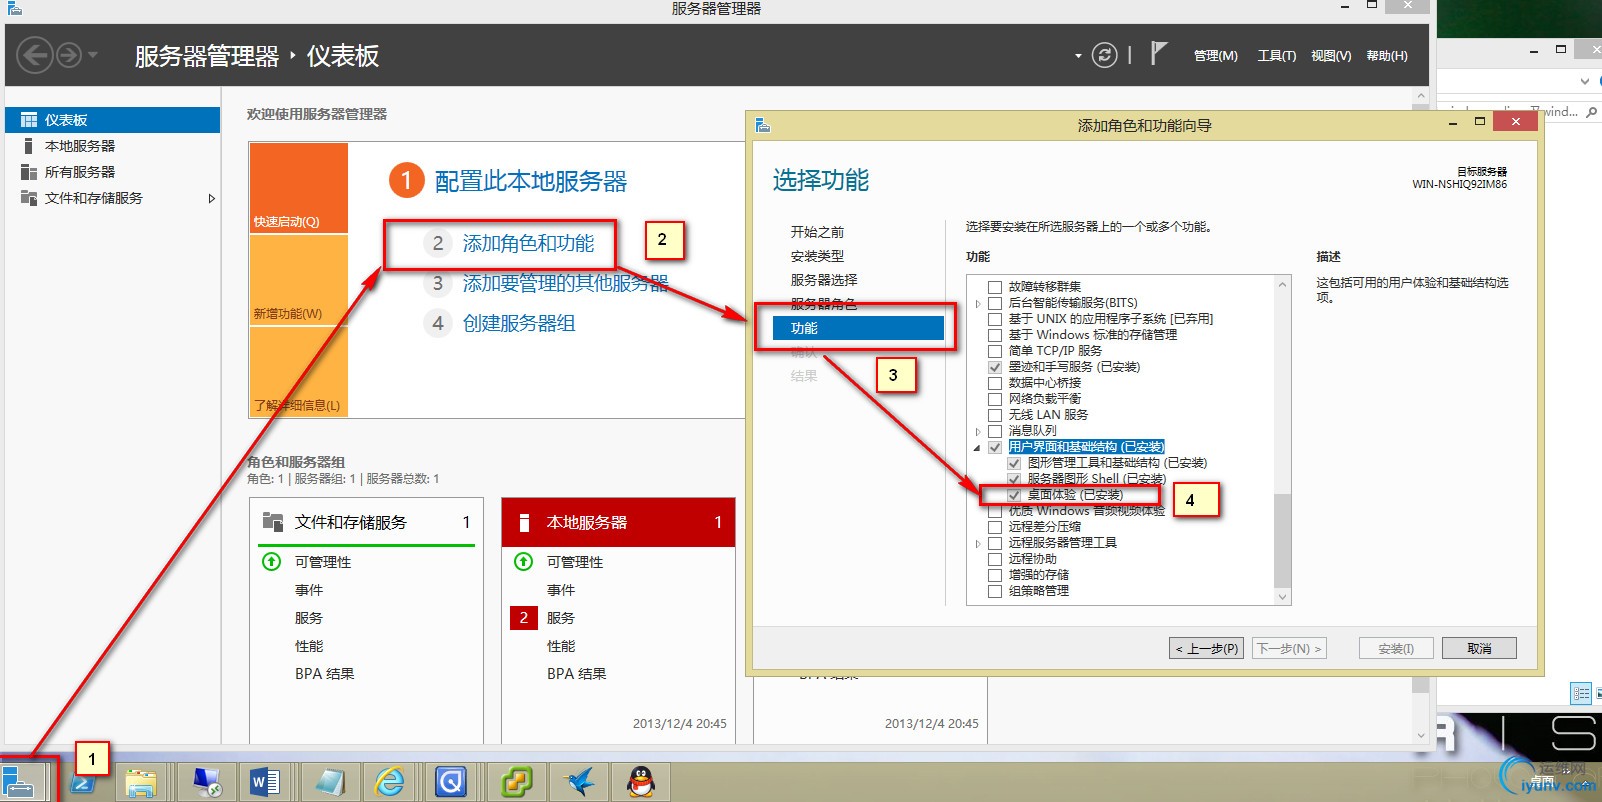Check the 网络负载平衡 checkbox
The image size is (1602, 802).
pos(995,399)
